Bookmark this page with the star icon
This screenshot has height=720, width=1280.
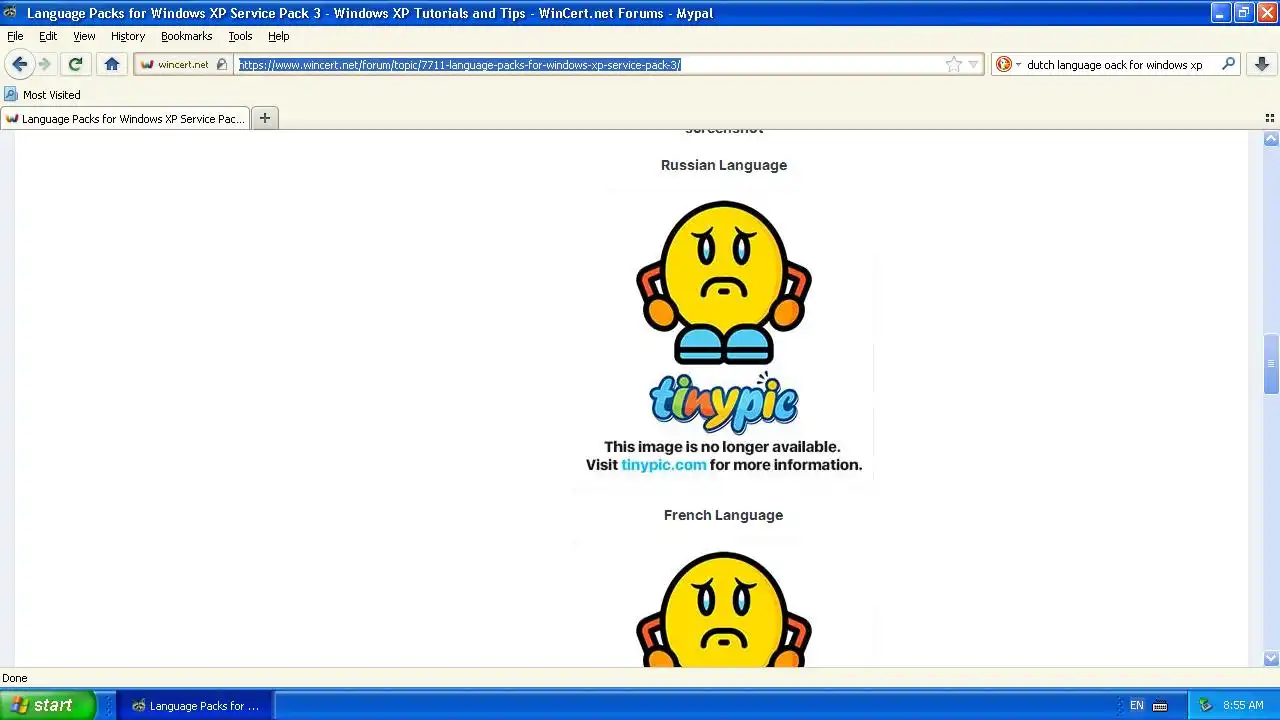pyautogui.click(x=953, y=64)
